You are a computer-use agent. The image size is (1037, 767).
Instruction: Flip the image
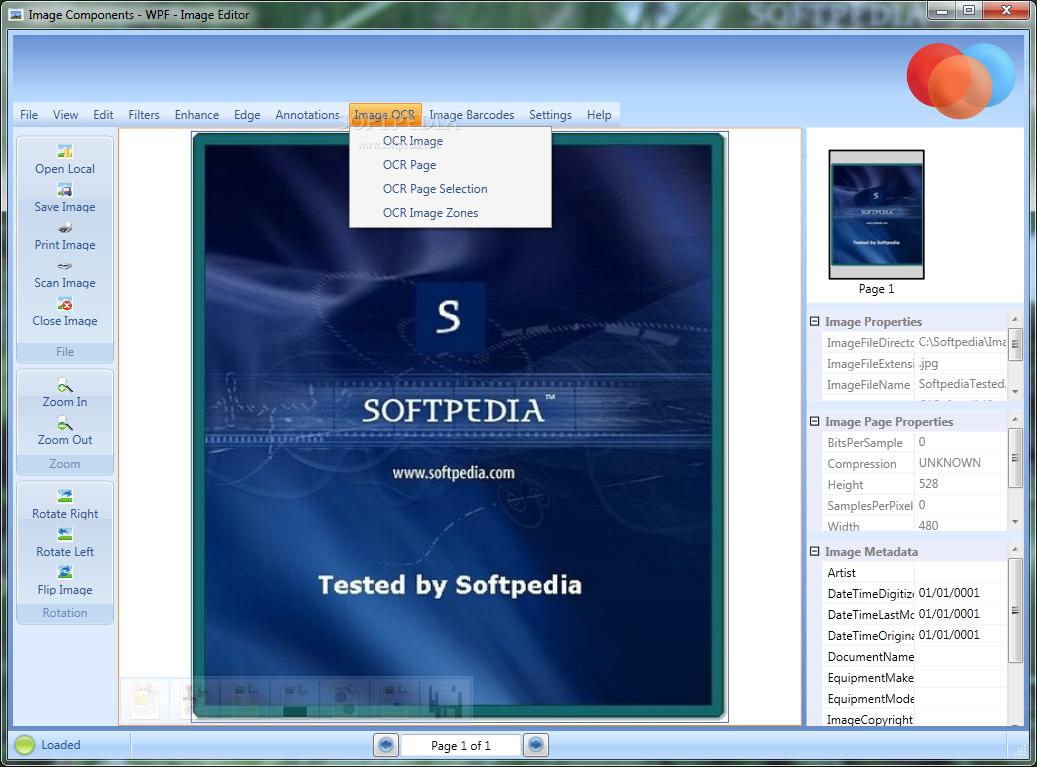pyautogui.click(x=65, y=582)
